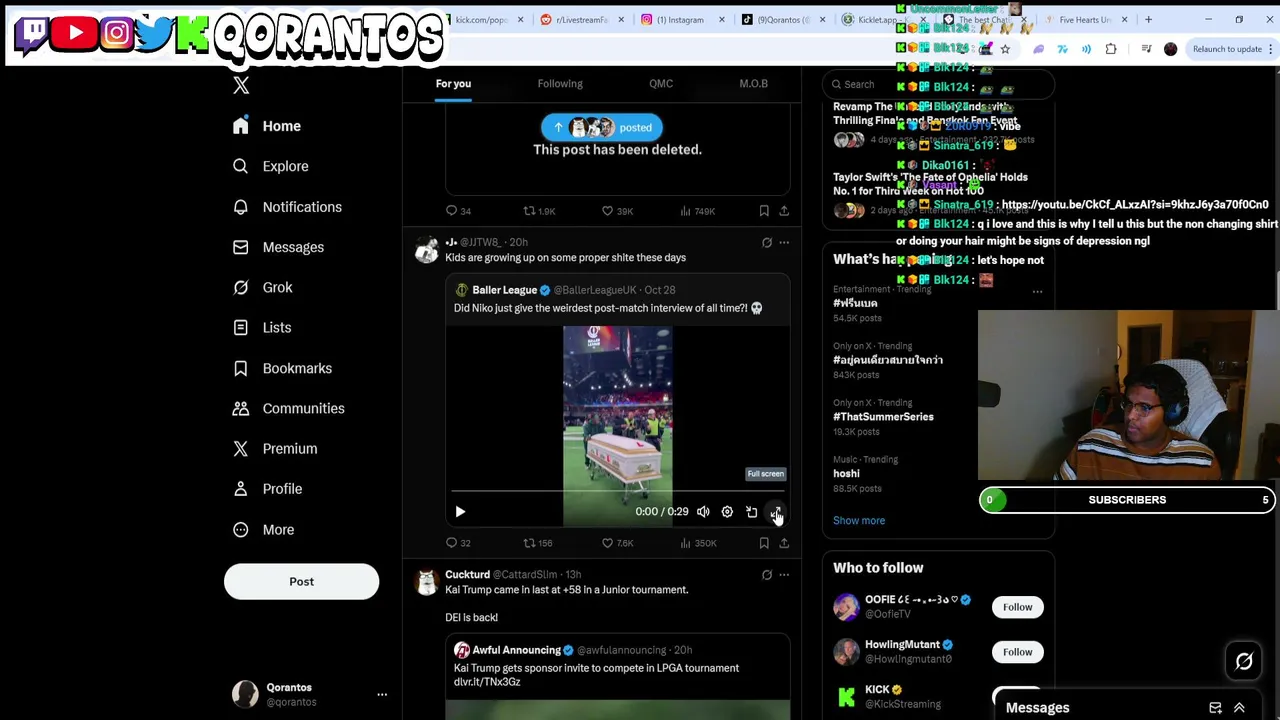Viewport: 1280px width, 720px height.
Task: Compose a new message in Messages drawer
Action: [x=1215, y=708]
